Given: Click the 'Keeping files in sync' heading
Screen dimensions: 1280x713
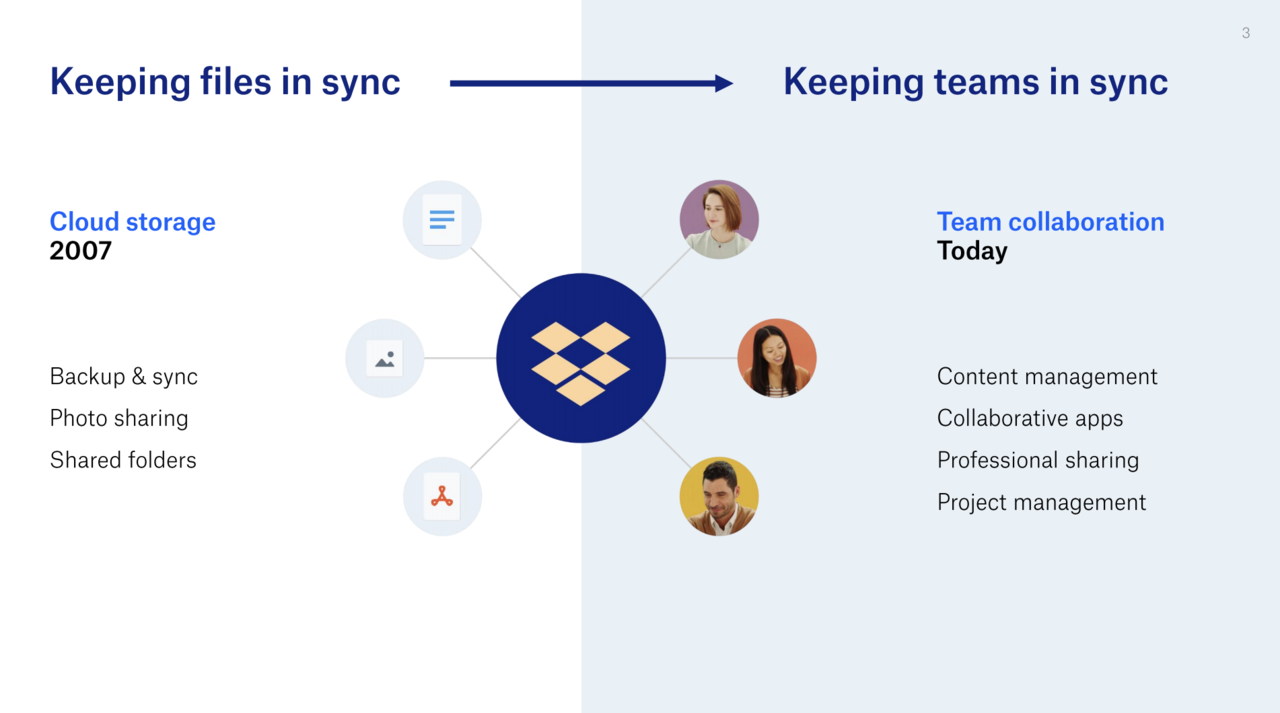Looking at the screenshot, I should [x=225, y=82].
